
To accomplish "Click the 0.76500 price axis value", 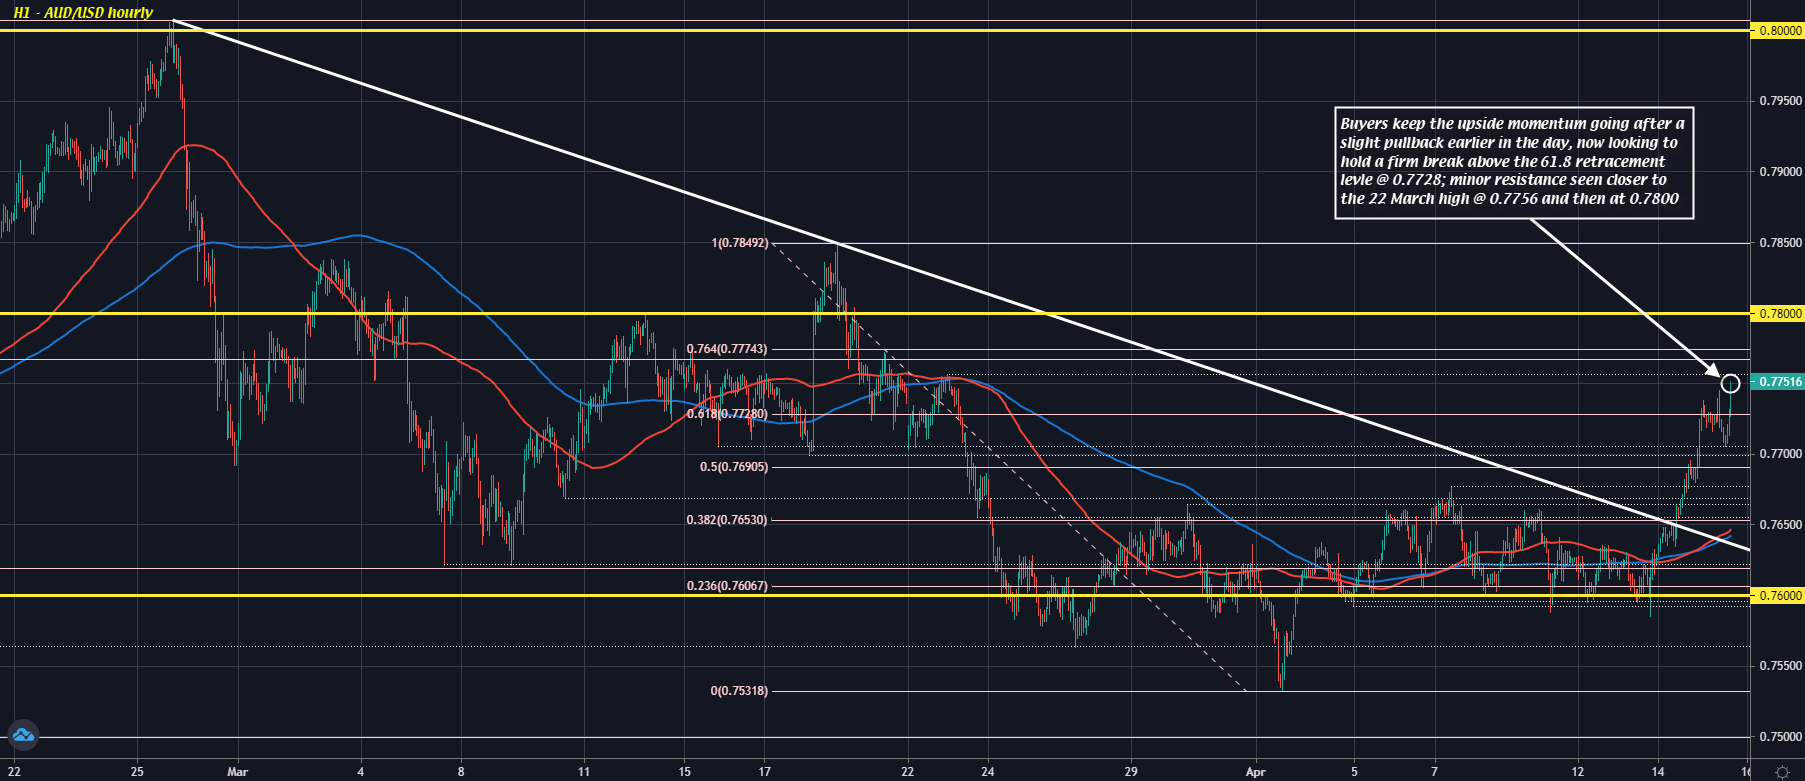I will 1780,525.
